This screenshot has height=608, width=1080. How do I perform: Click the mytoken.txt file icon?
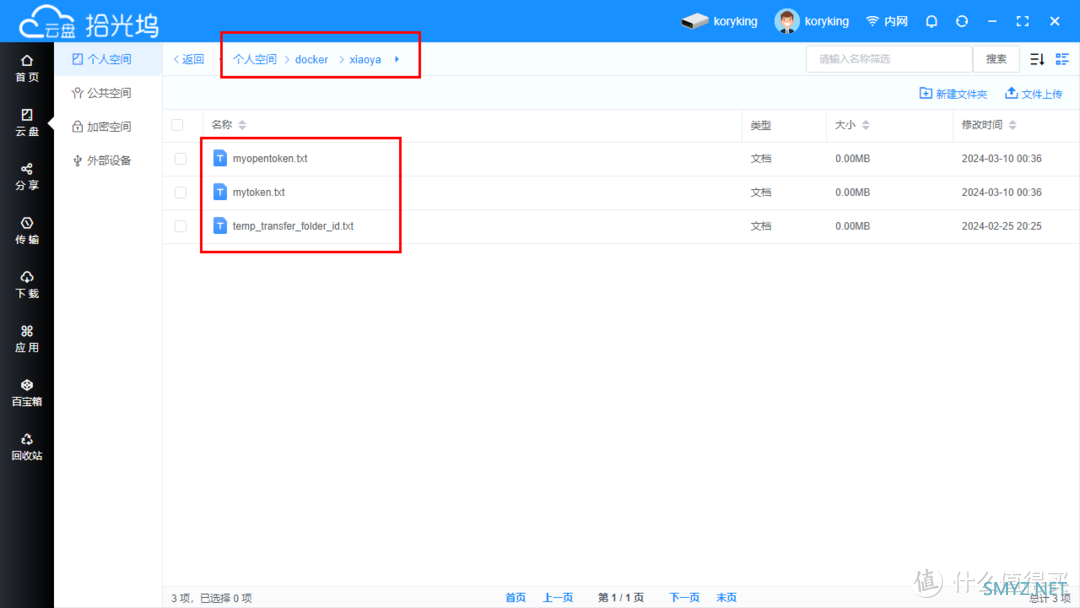click(x=220, y=192)
